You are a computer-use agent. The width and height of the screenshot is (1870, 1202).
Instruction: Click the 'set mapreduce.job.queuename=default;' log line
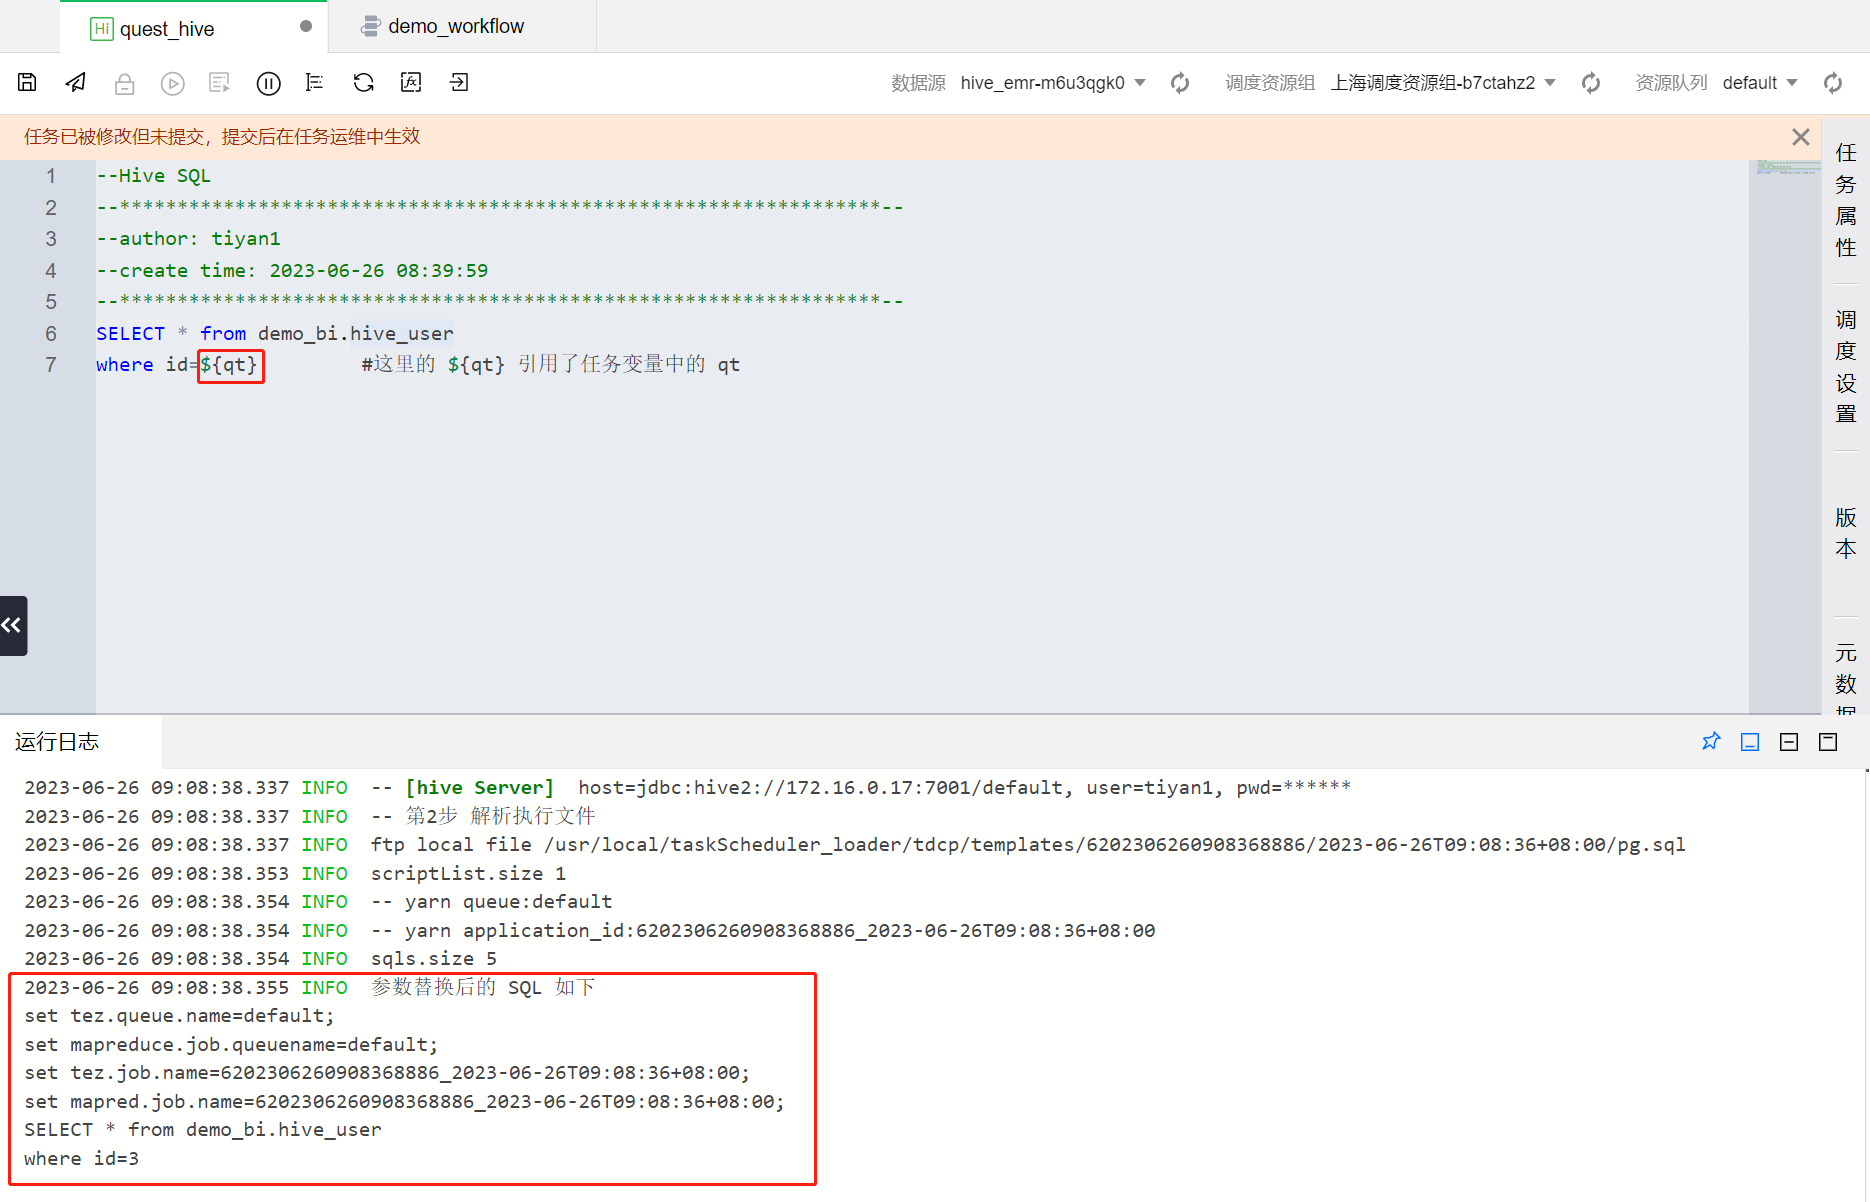231,1045
